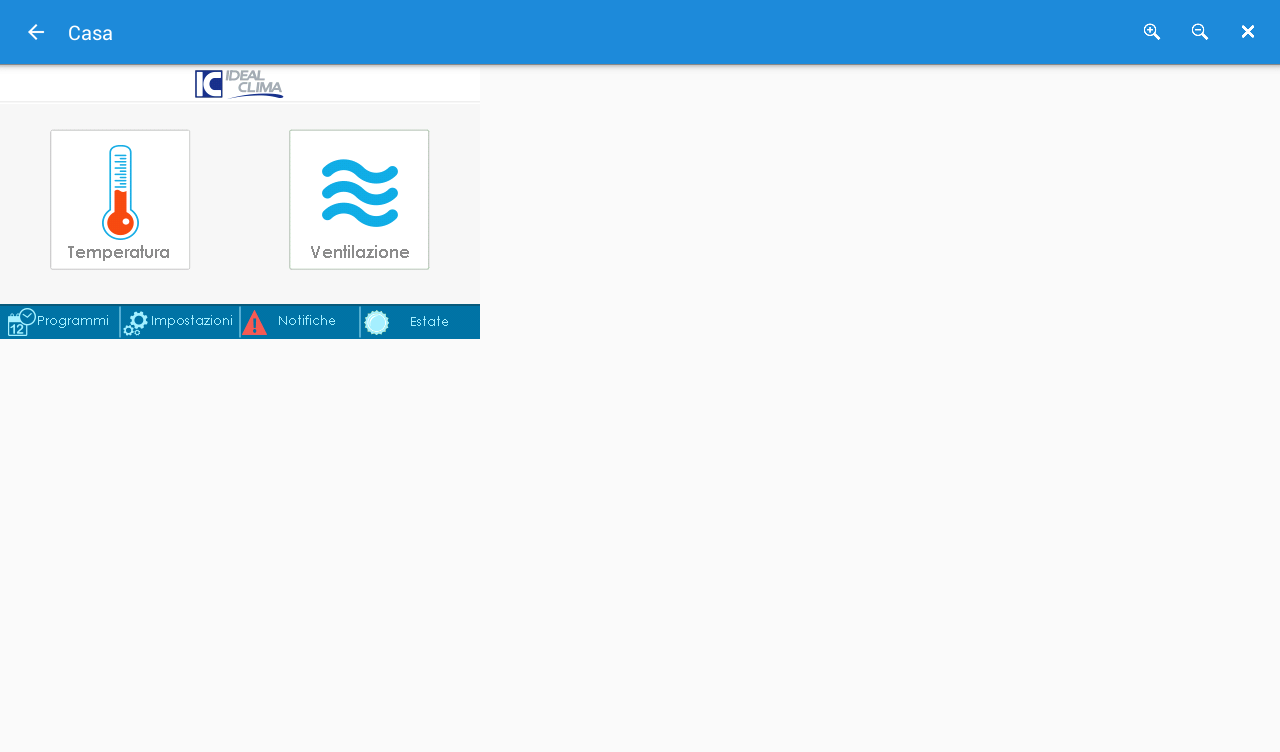
Task: Go back with the arrow icon
Action: (36, 32)
